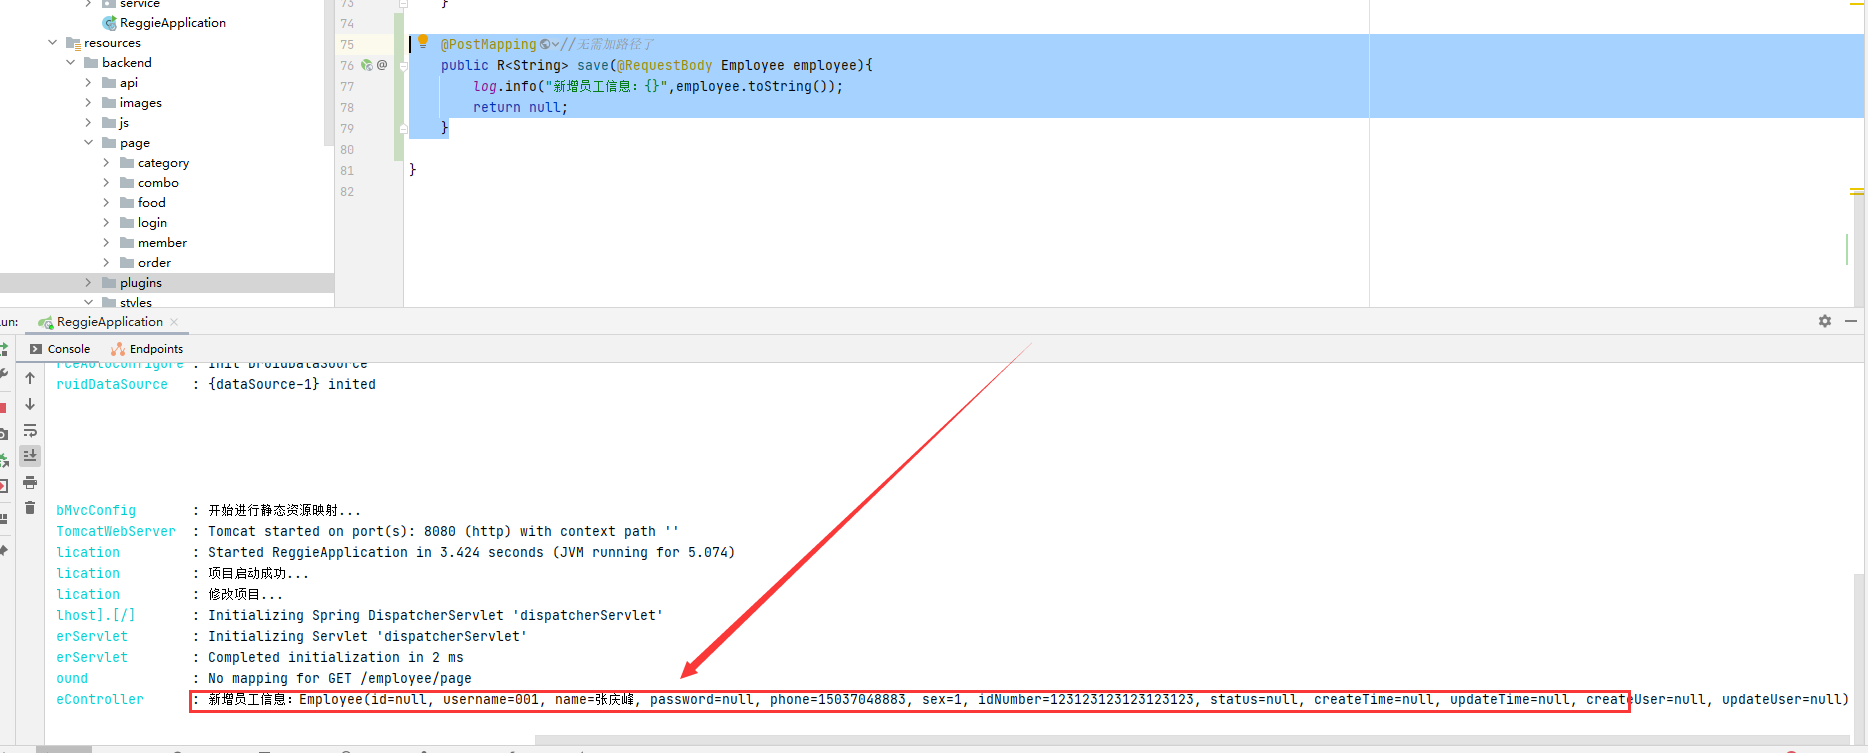Viewport: 1868px width, 753px height.
Task: Click the console horizontal scrollbar
Action: (x=1190, y=741)
